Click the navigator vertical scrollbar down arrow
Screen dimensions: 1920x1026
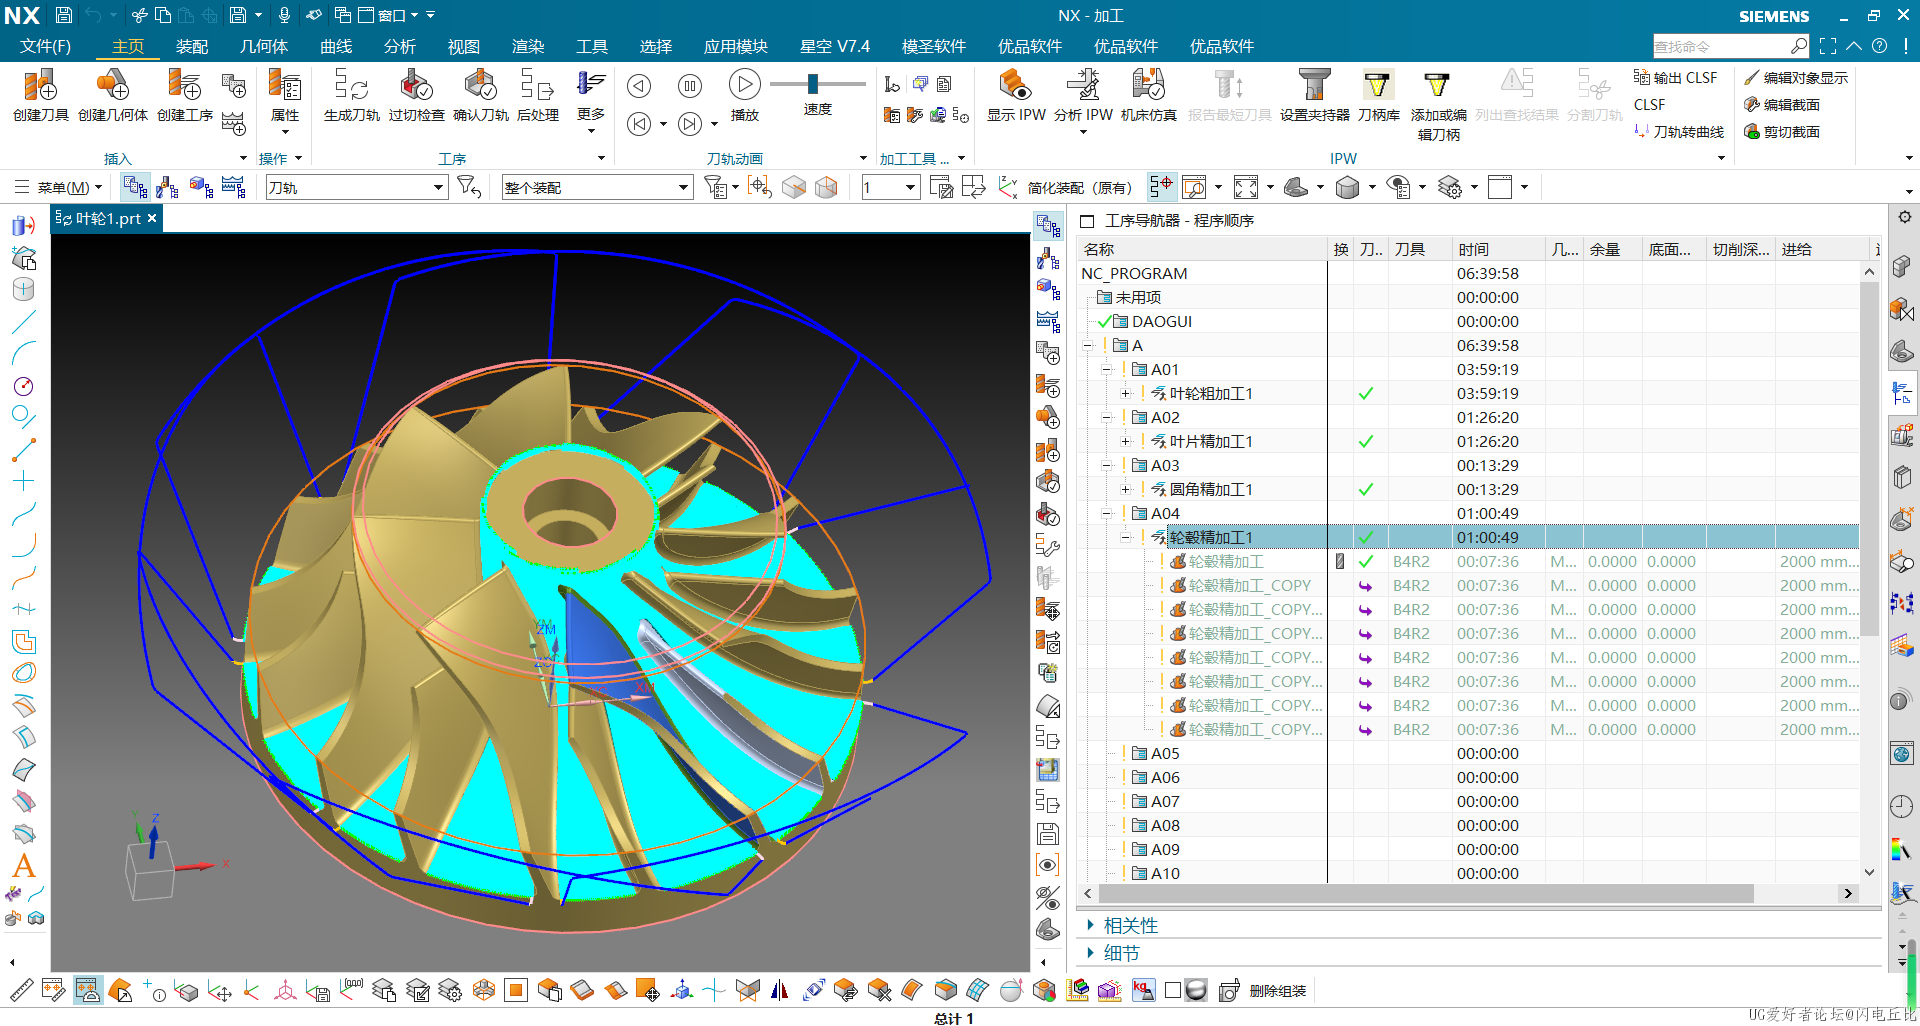tap(1869, 872)
